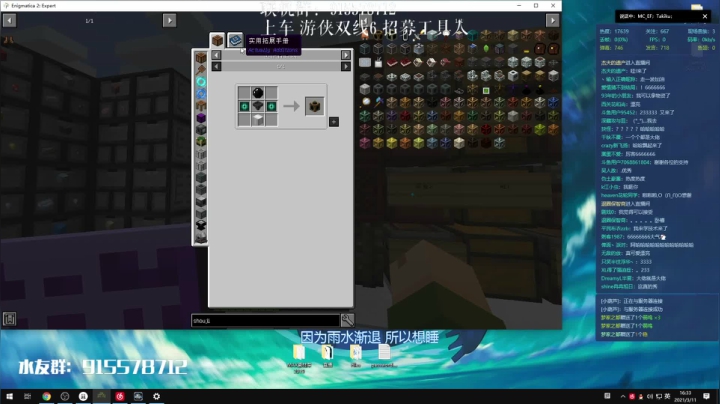Screen dimensions: 720x404
Task: Pick the magnifying glass item in list
Action: coord(366,102)
